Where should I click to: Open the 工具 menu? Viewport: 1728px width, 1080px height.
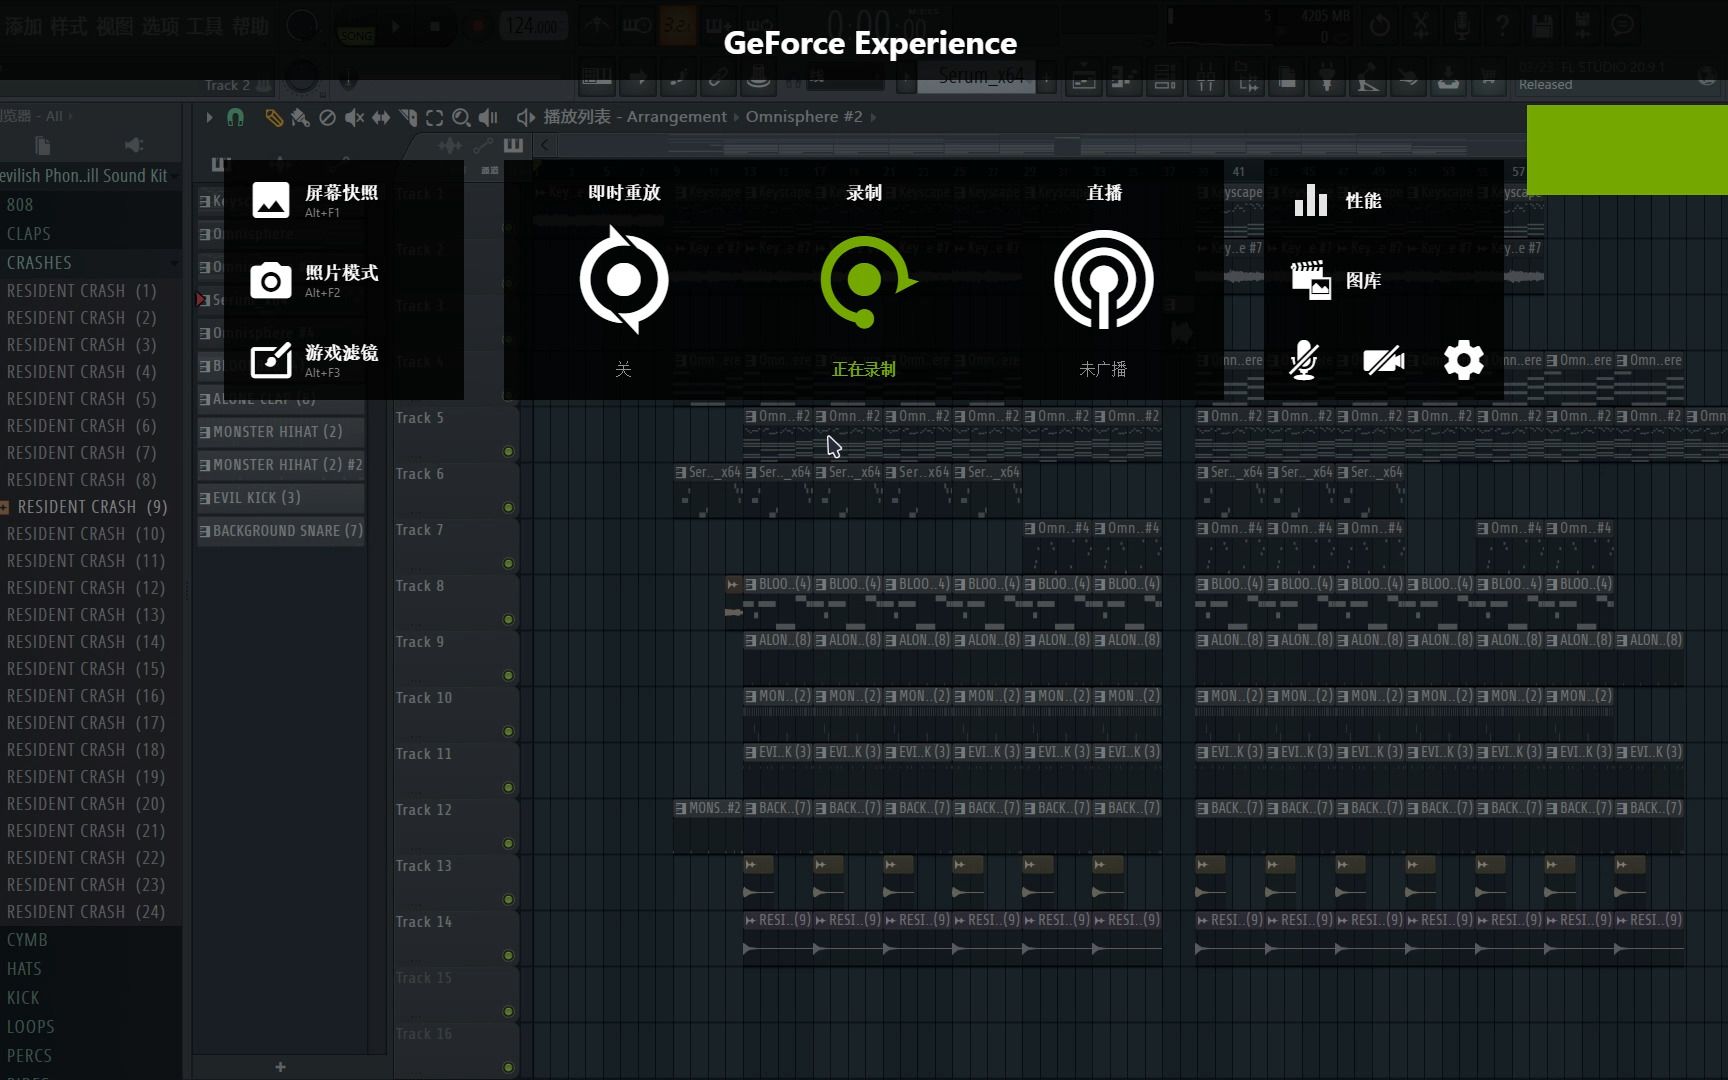coord(205,26)
